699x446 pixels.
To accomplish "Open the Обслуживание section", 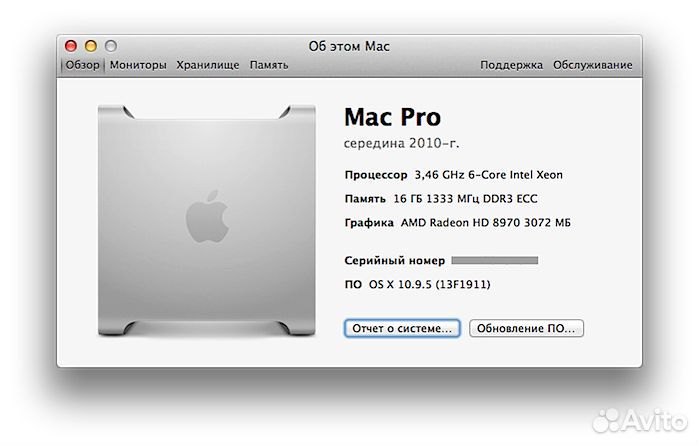I will click(592, 65).
